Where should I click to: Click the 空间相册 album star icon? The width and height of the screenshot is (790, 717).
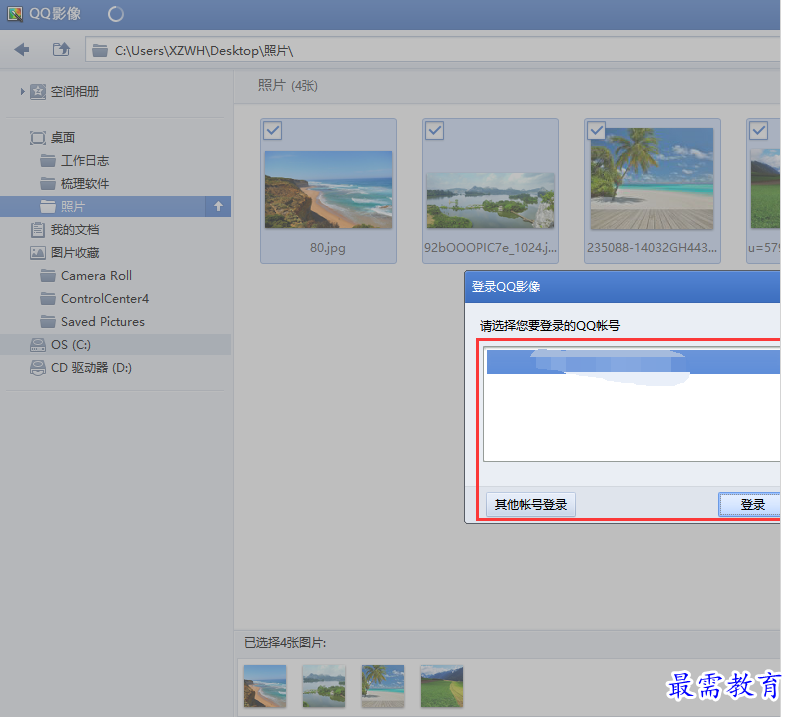click(38, 92)
